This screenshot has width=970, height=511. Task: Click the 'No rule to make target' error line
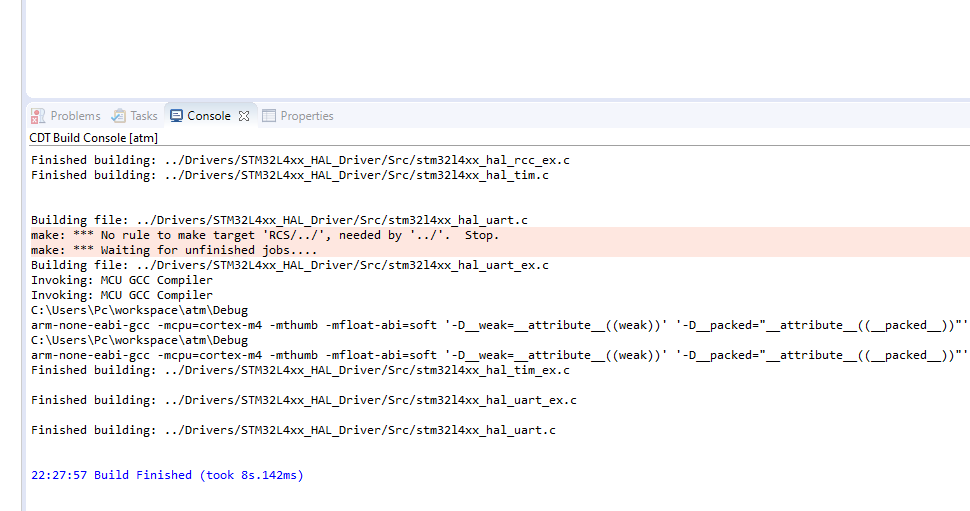click(264, 235)
